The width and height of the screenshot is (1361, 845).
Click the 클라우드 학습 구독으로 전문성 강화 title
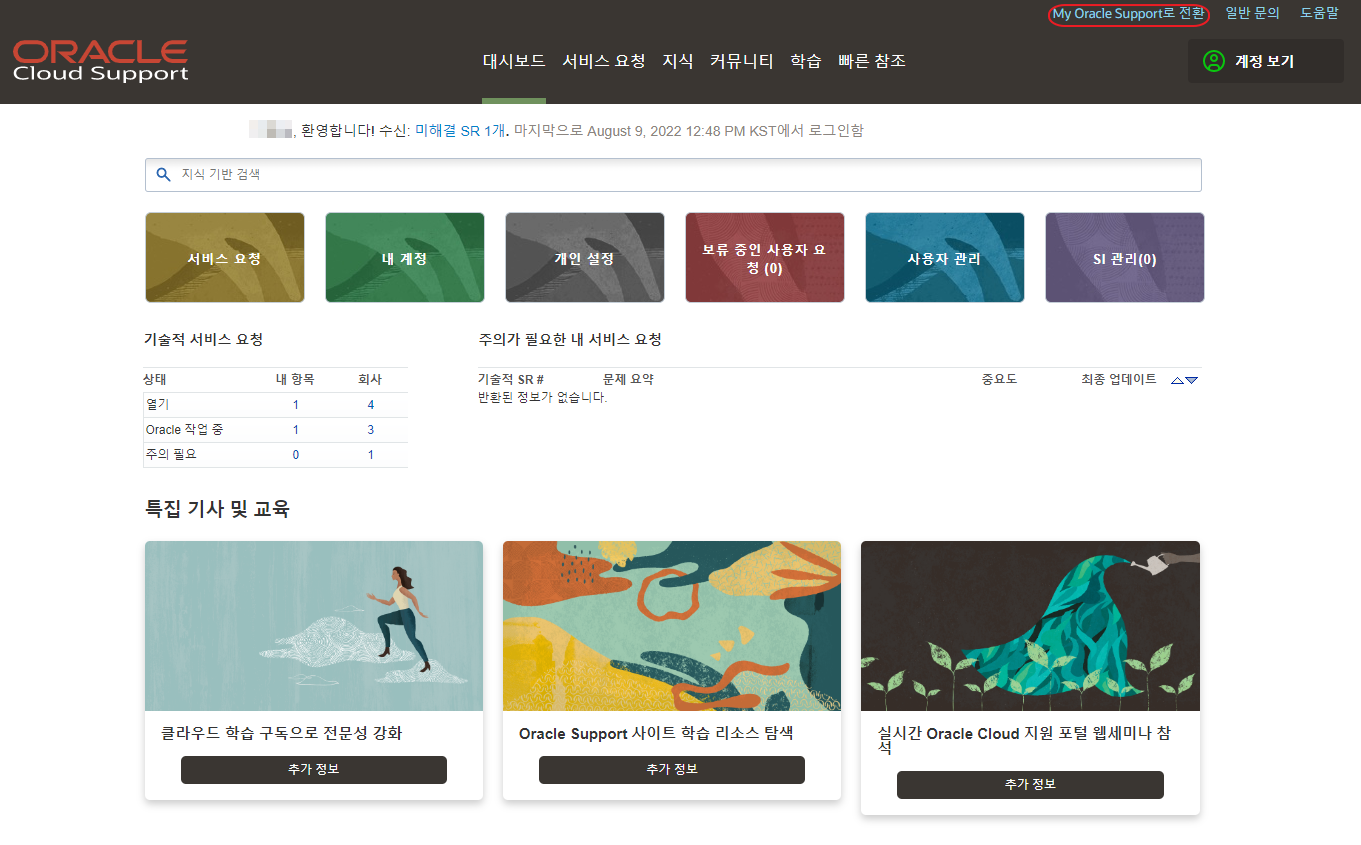[282, 733]
